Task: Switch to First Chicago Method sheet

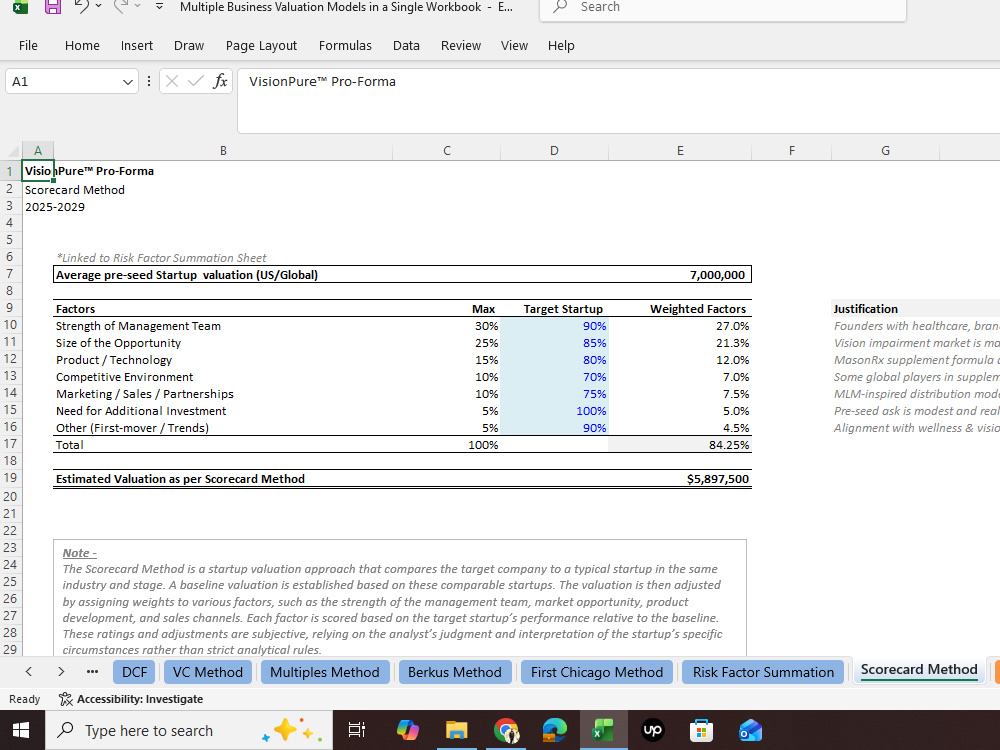Action: coord(597,672)
